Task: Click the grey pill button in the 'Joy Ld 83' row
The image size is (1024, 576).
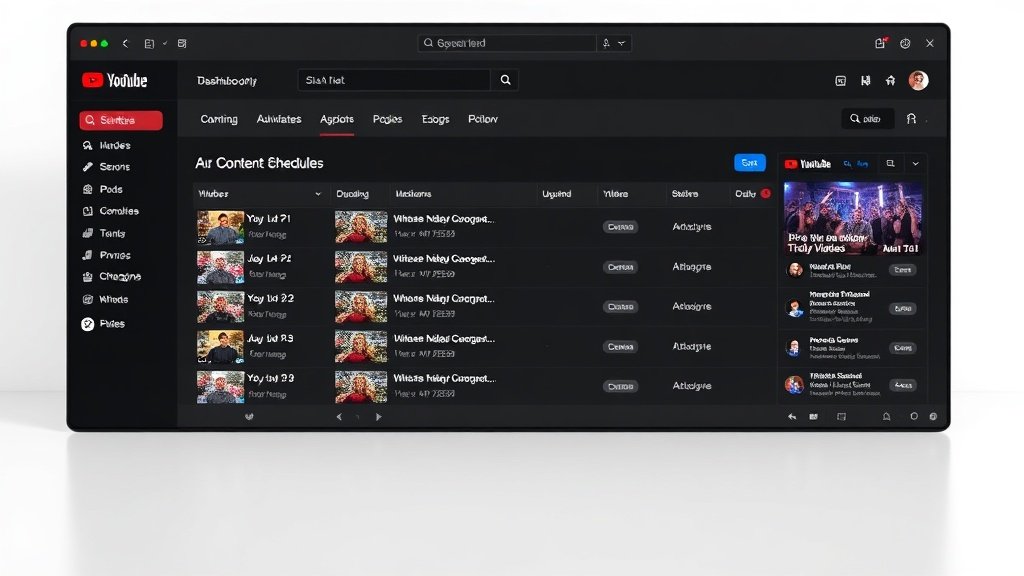Action: [620, 347]
